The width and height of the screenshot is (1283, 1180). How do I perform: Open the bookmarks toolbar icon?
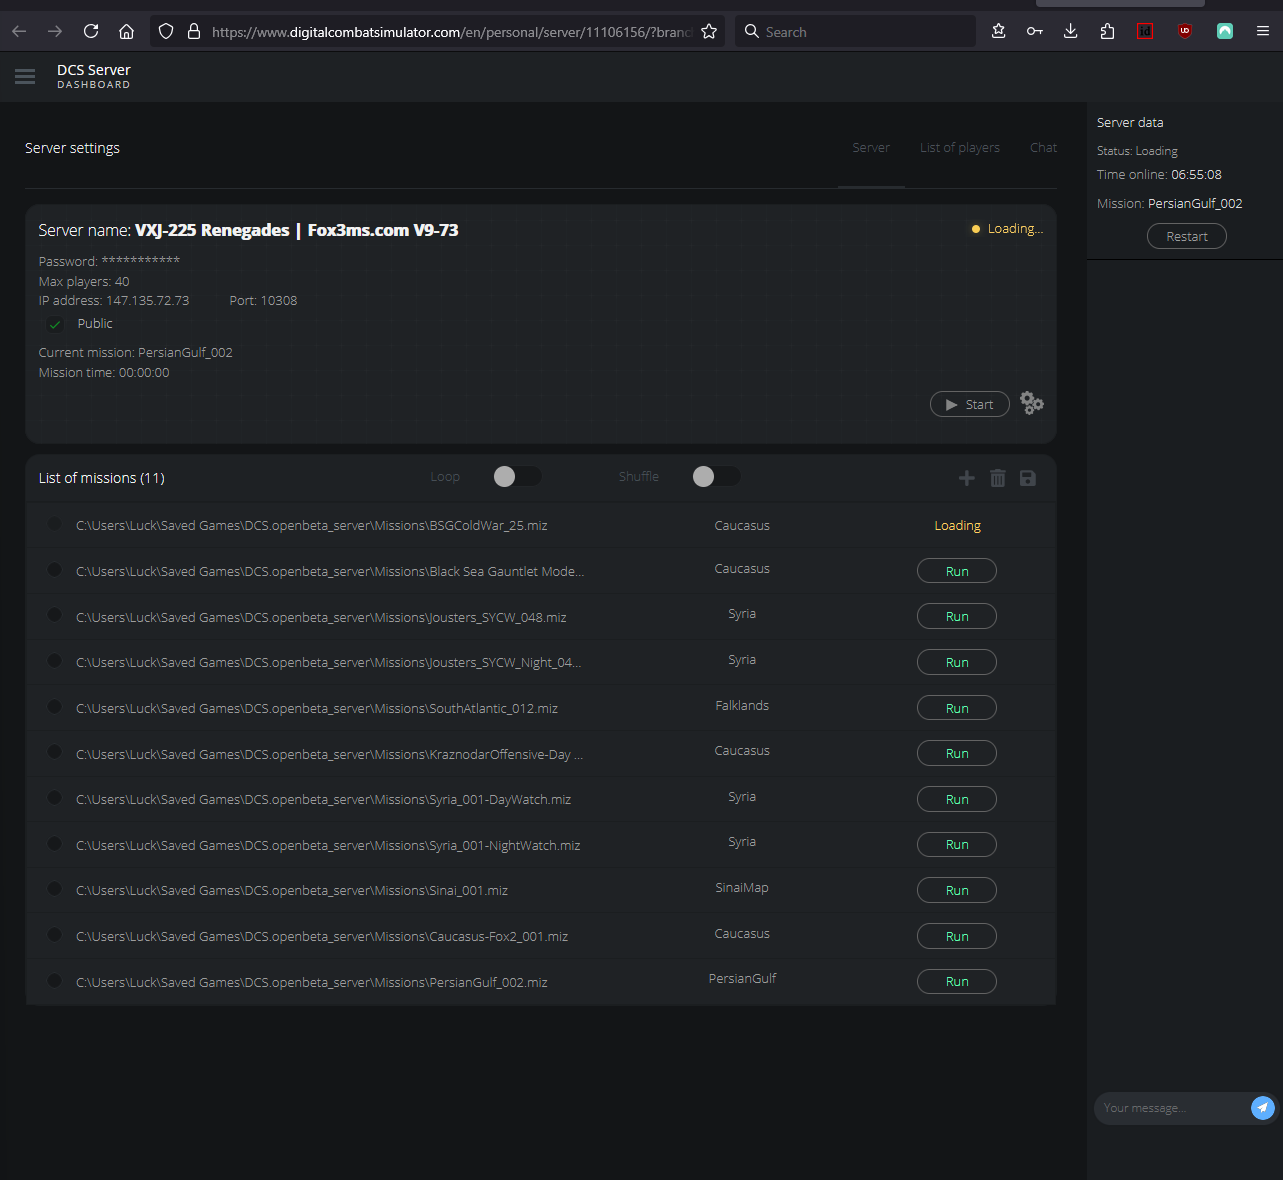coord(998,31)
